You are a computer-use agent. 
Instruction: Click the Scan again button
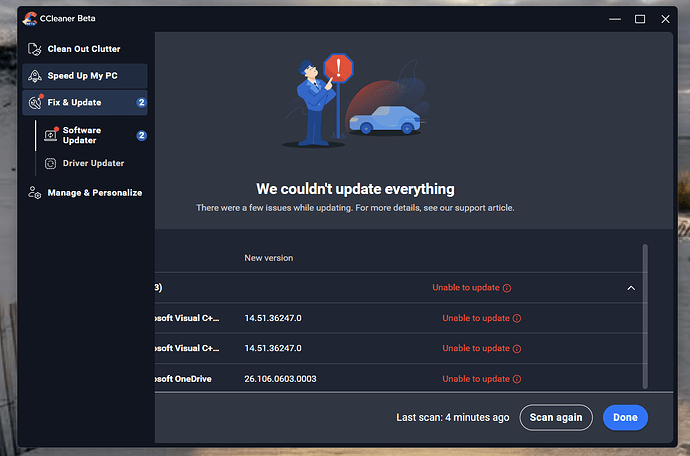point(556,417)
